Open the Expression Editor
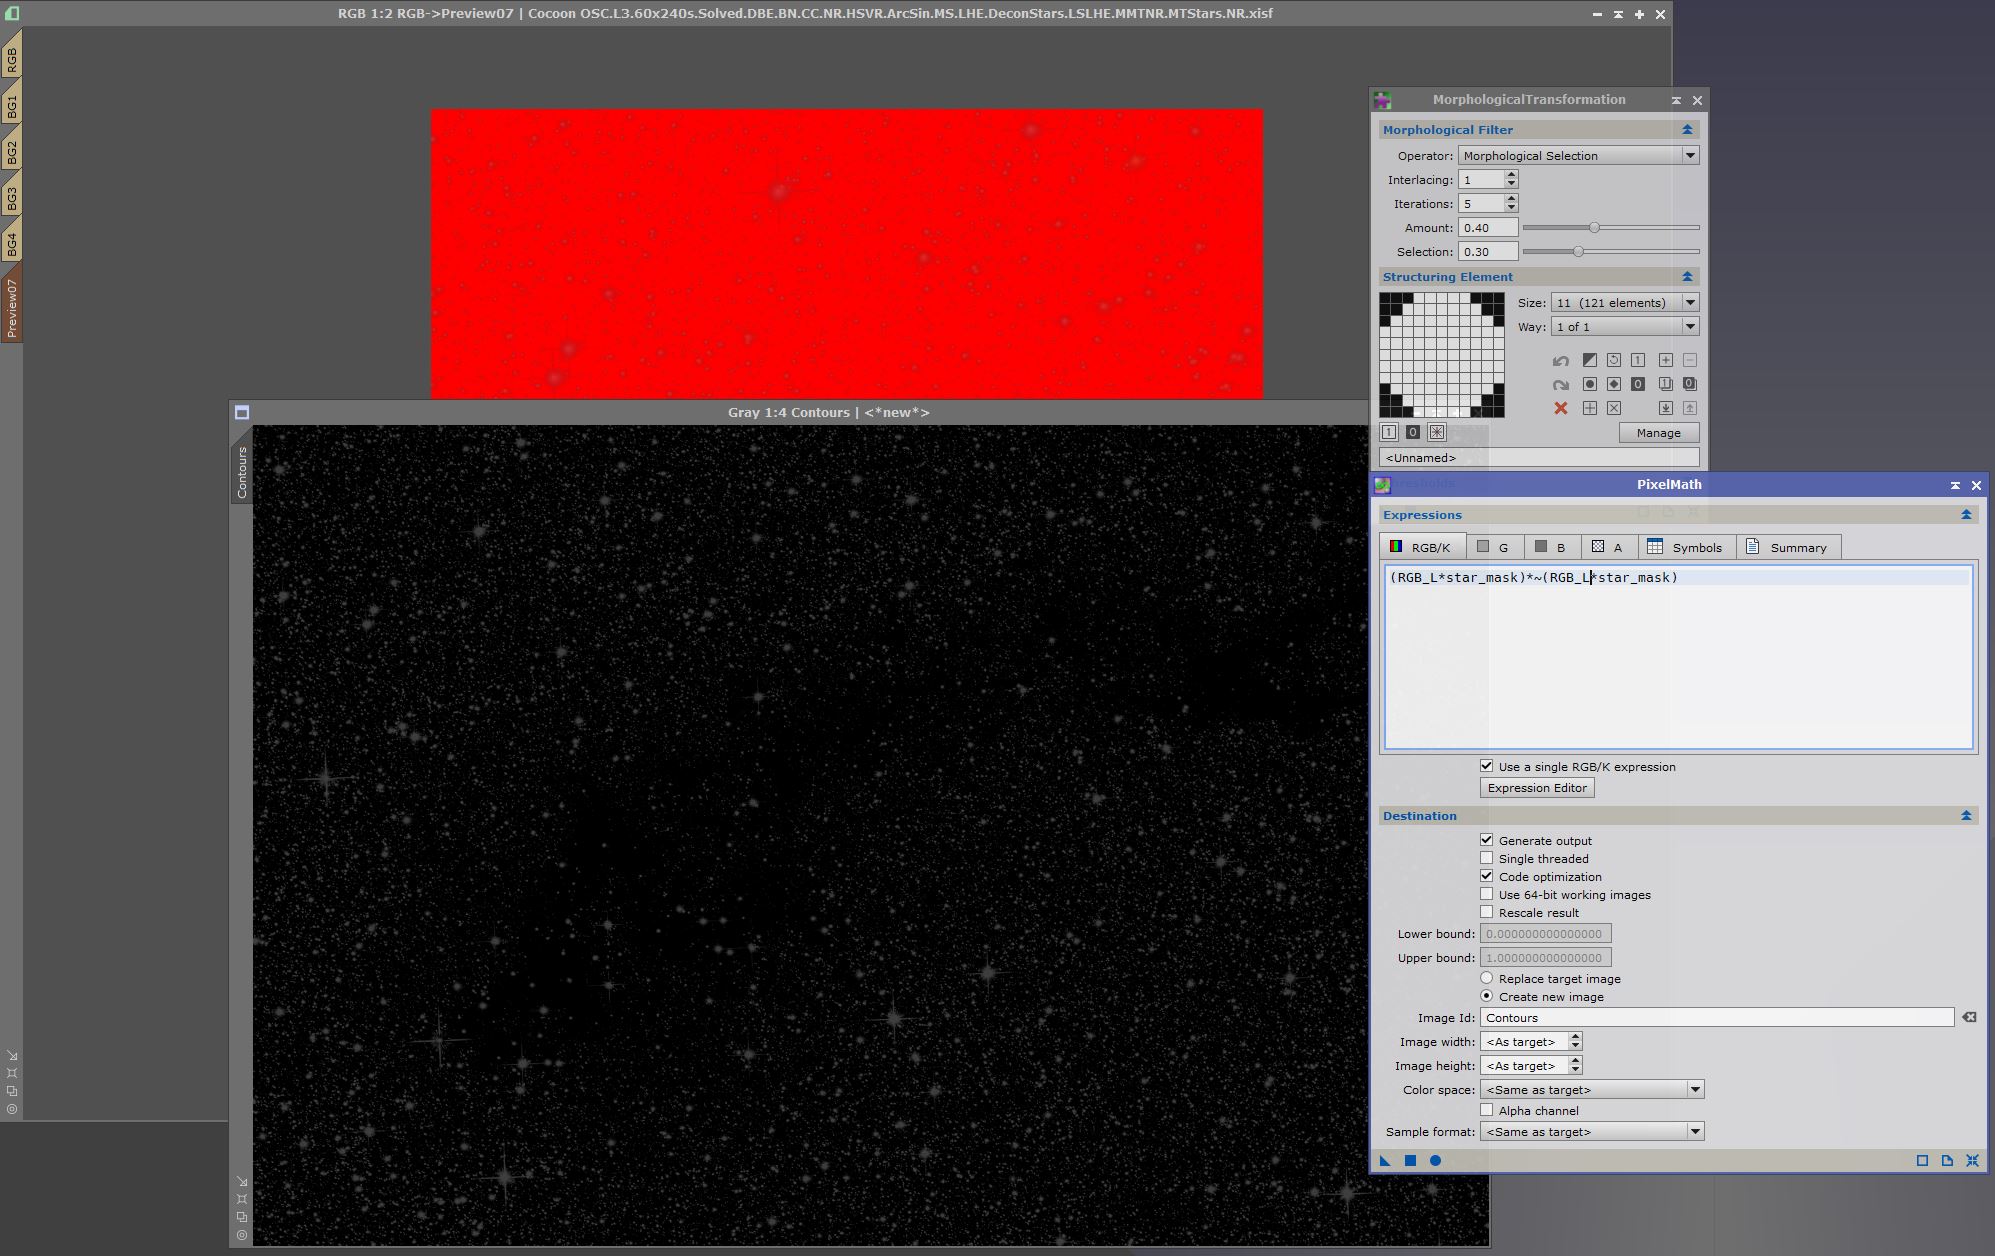 (1536, 788)
